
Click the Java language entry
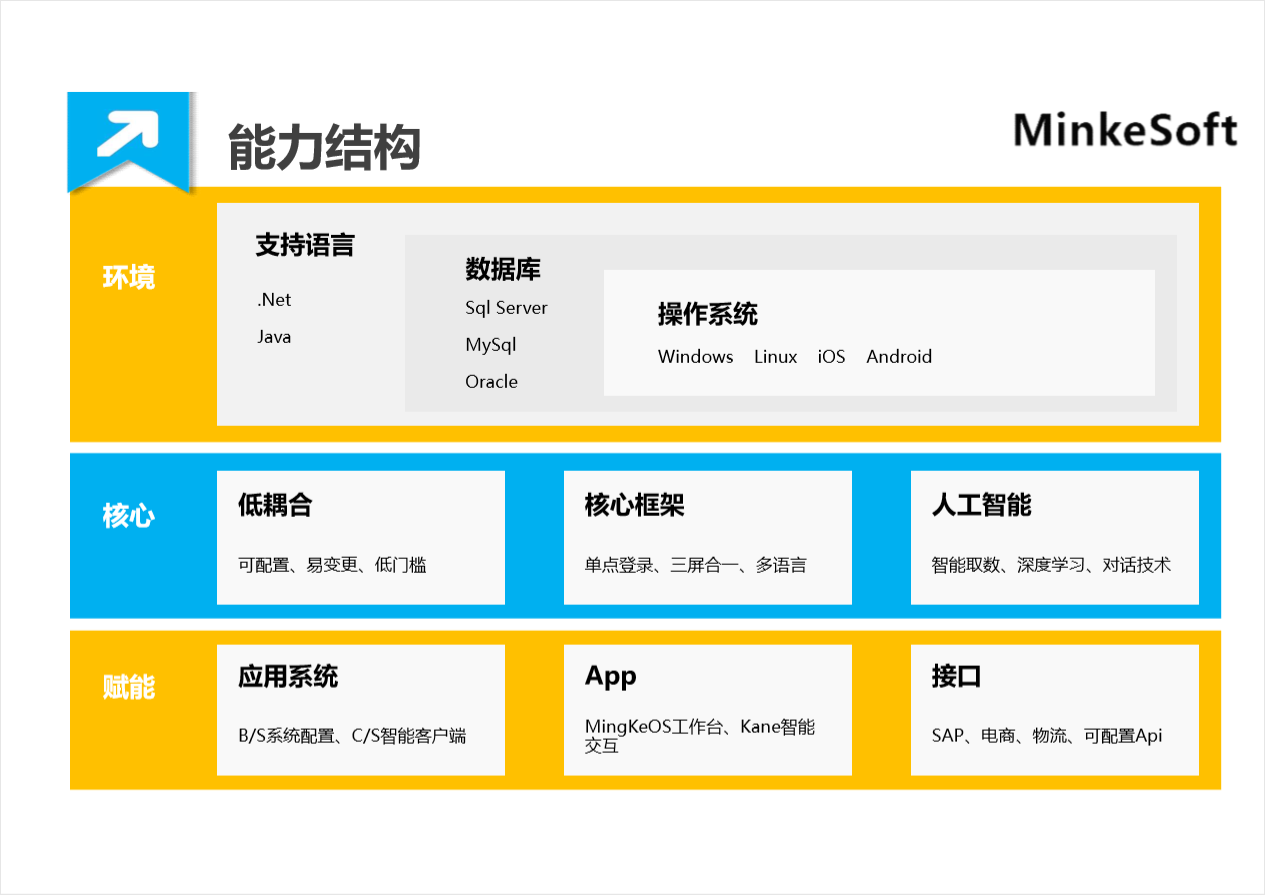click(274, 337)
